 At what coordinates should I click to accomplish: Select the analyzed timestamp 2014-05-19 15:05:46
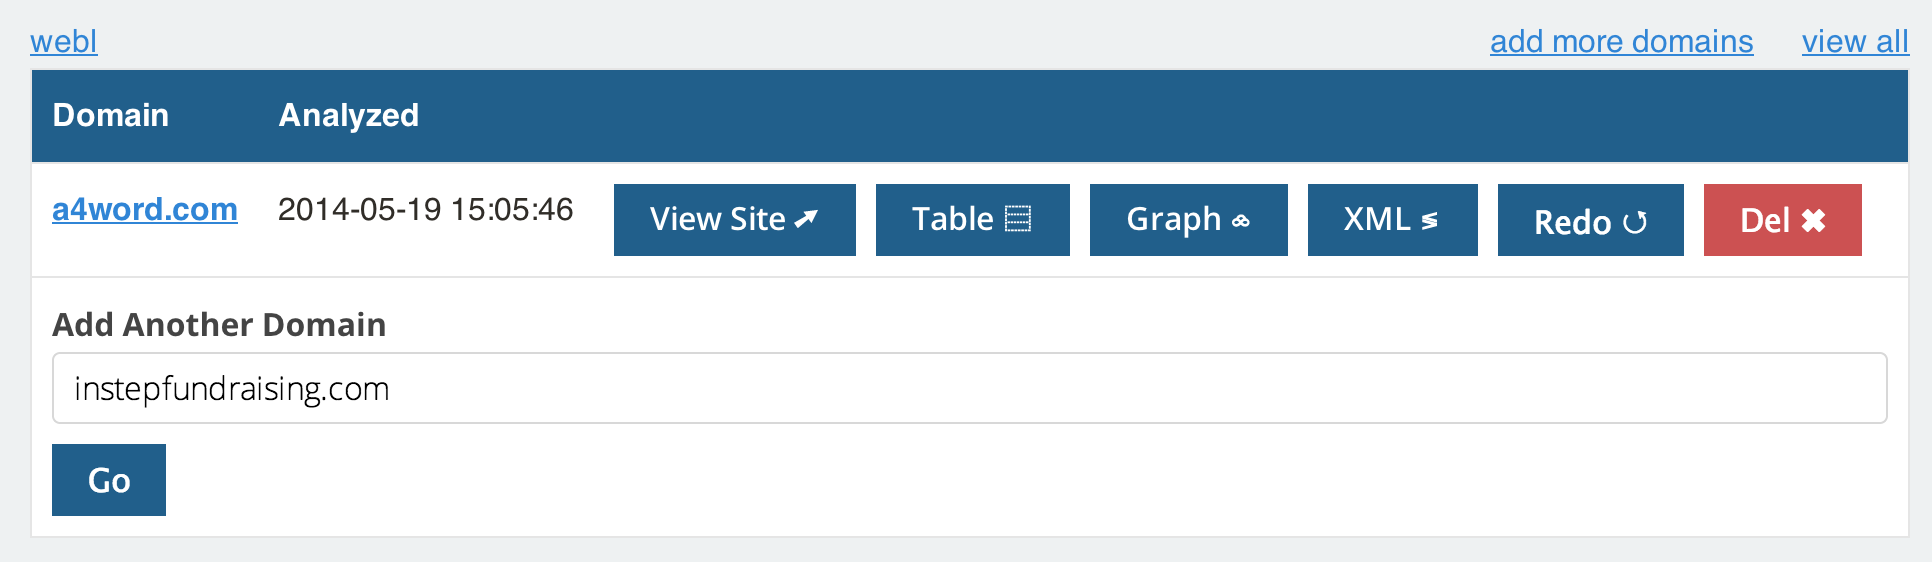[425, 209]
